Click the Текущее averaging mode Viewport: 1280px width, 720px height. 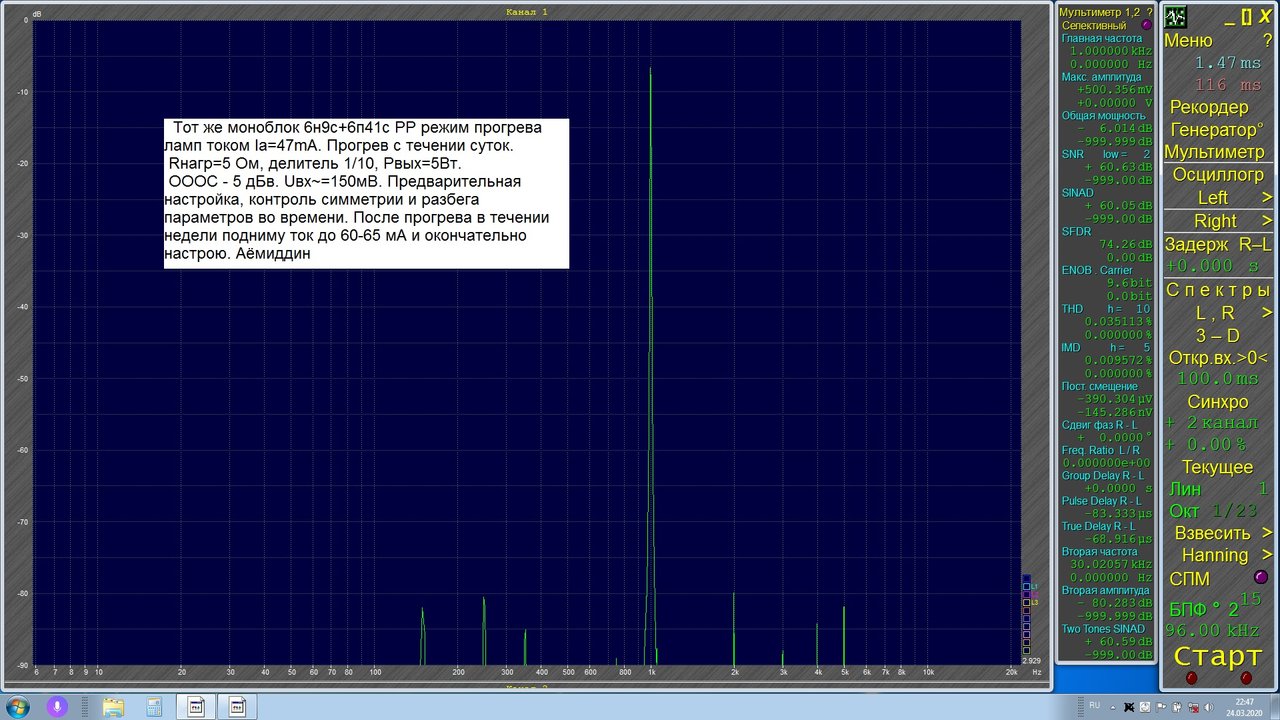[1217, 467]
